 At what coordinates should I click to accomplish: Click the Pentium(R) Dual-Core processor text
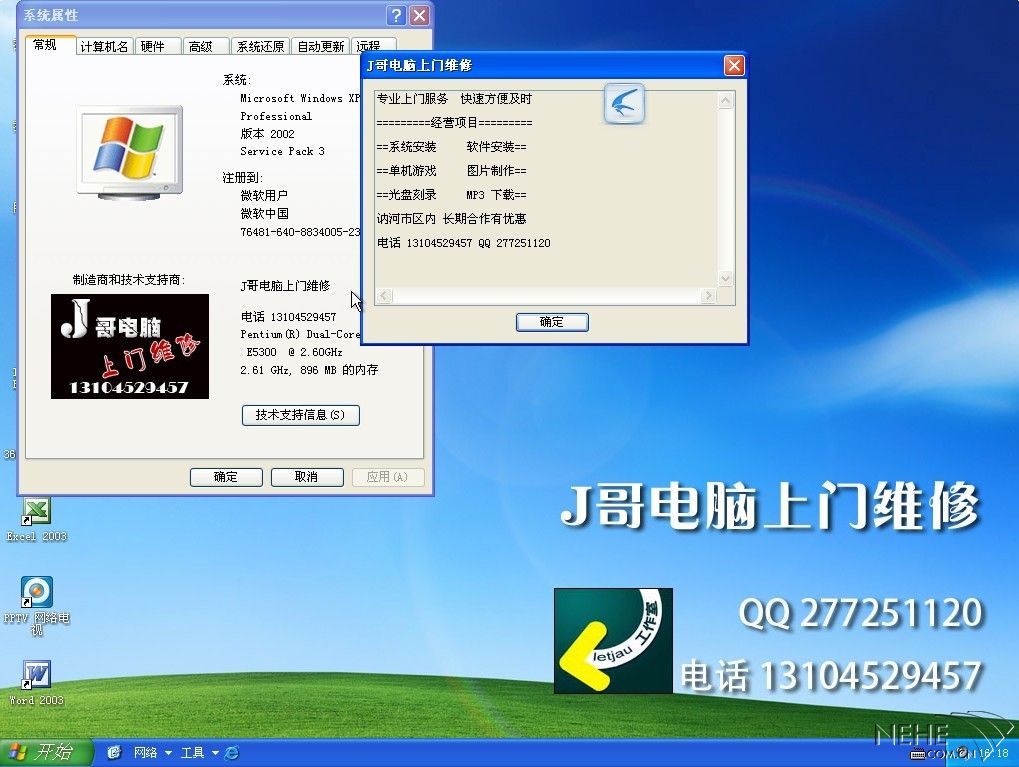[300, 334]
